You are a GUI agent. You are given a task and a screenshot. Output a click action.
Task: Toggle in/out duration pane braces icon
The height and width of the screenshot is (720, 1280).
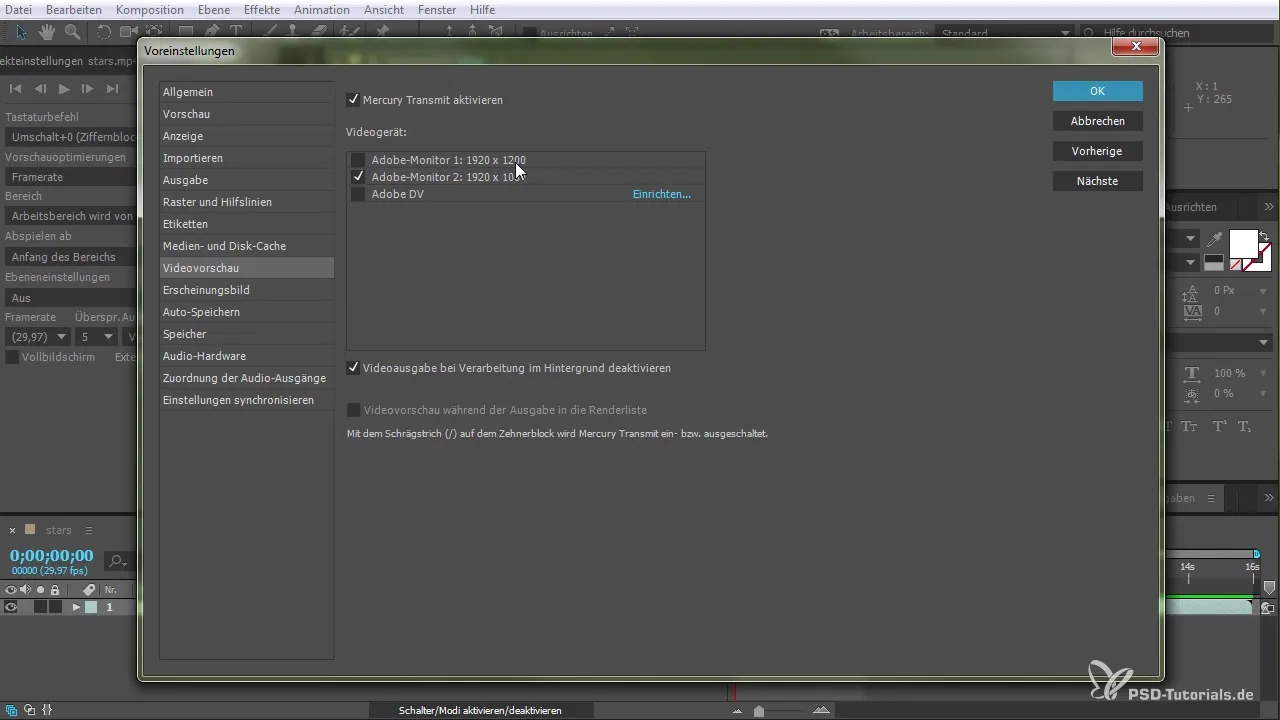coord(47,710)
